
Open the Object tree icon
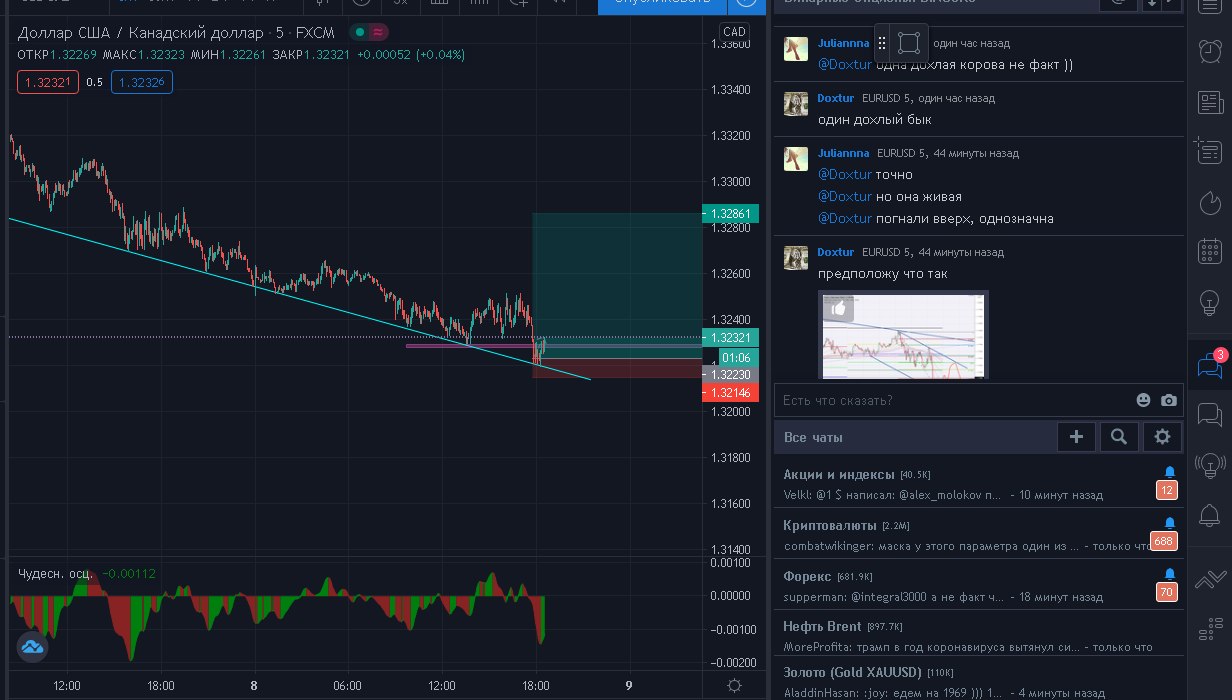(x=1209, y=629)
